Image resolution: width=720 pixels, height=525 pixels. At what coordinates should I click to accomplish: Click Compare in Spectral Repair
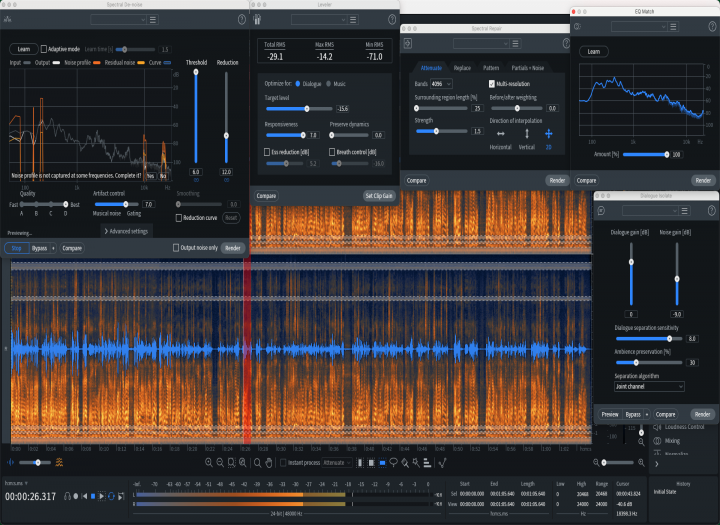point(416,181)
